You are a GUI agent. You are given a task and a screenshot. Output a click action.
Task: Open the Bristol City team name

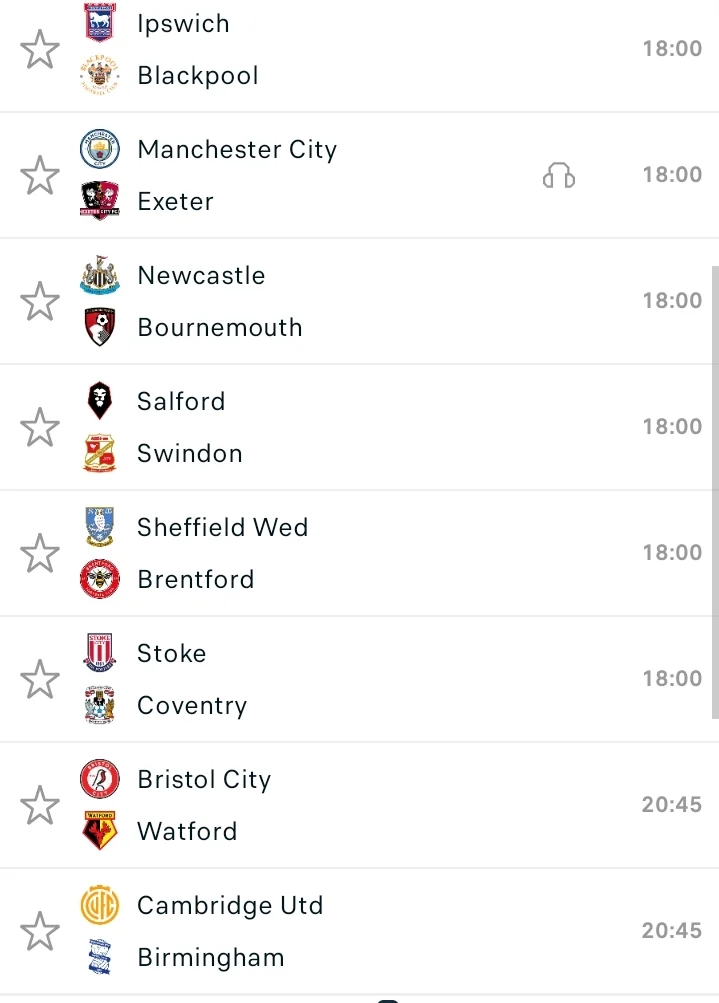pyautogui.click(x=204, y=779)
